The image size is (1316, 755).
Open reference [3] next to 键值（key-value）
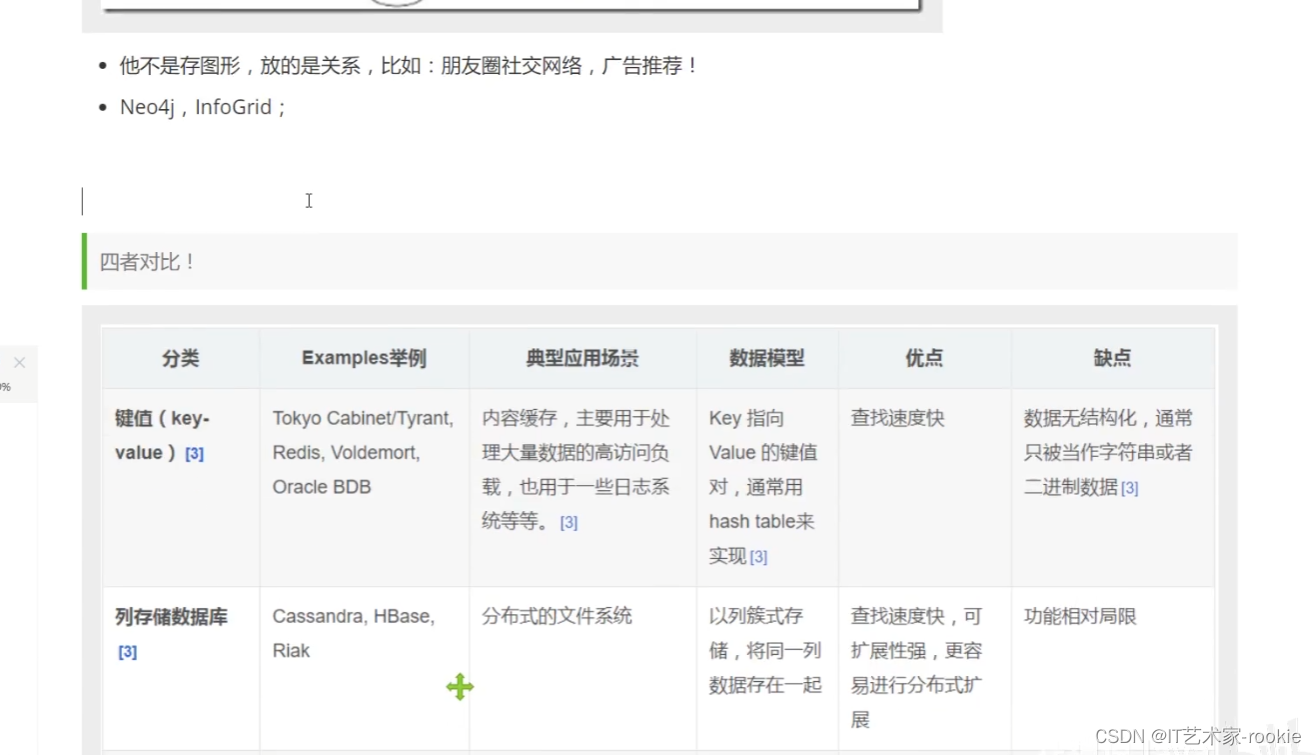coord(195,454)
